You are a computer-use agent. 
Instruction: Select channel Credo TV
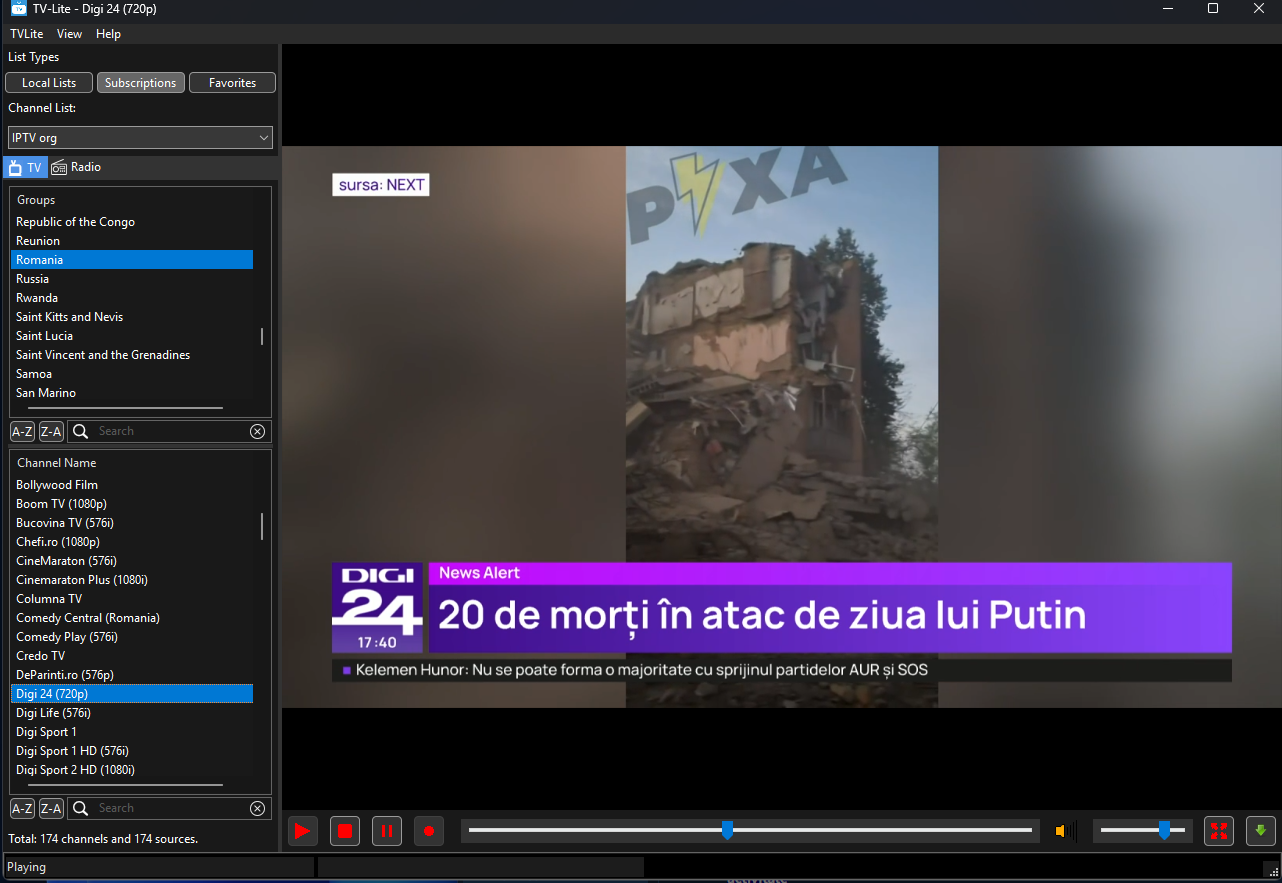pyautogui.click(x=132, y=656)
